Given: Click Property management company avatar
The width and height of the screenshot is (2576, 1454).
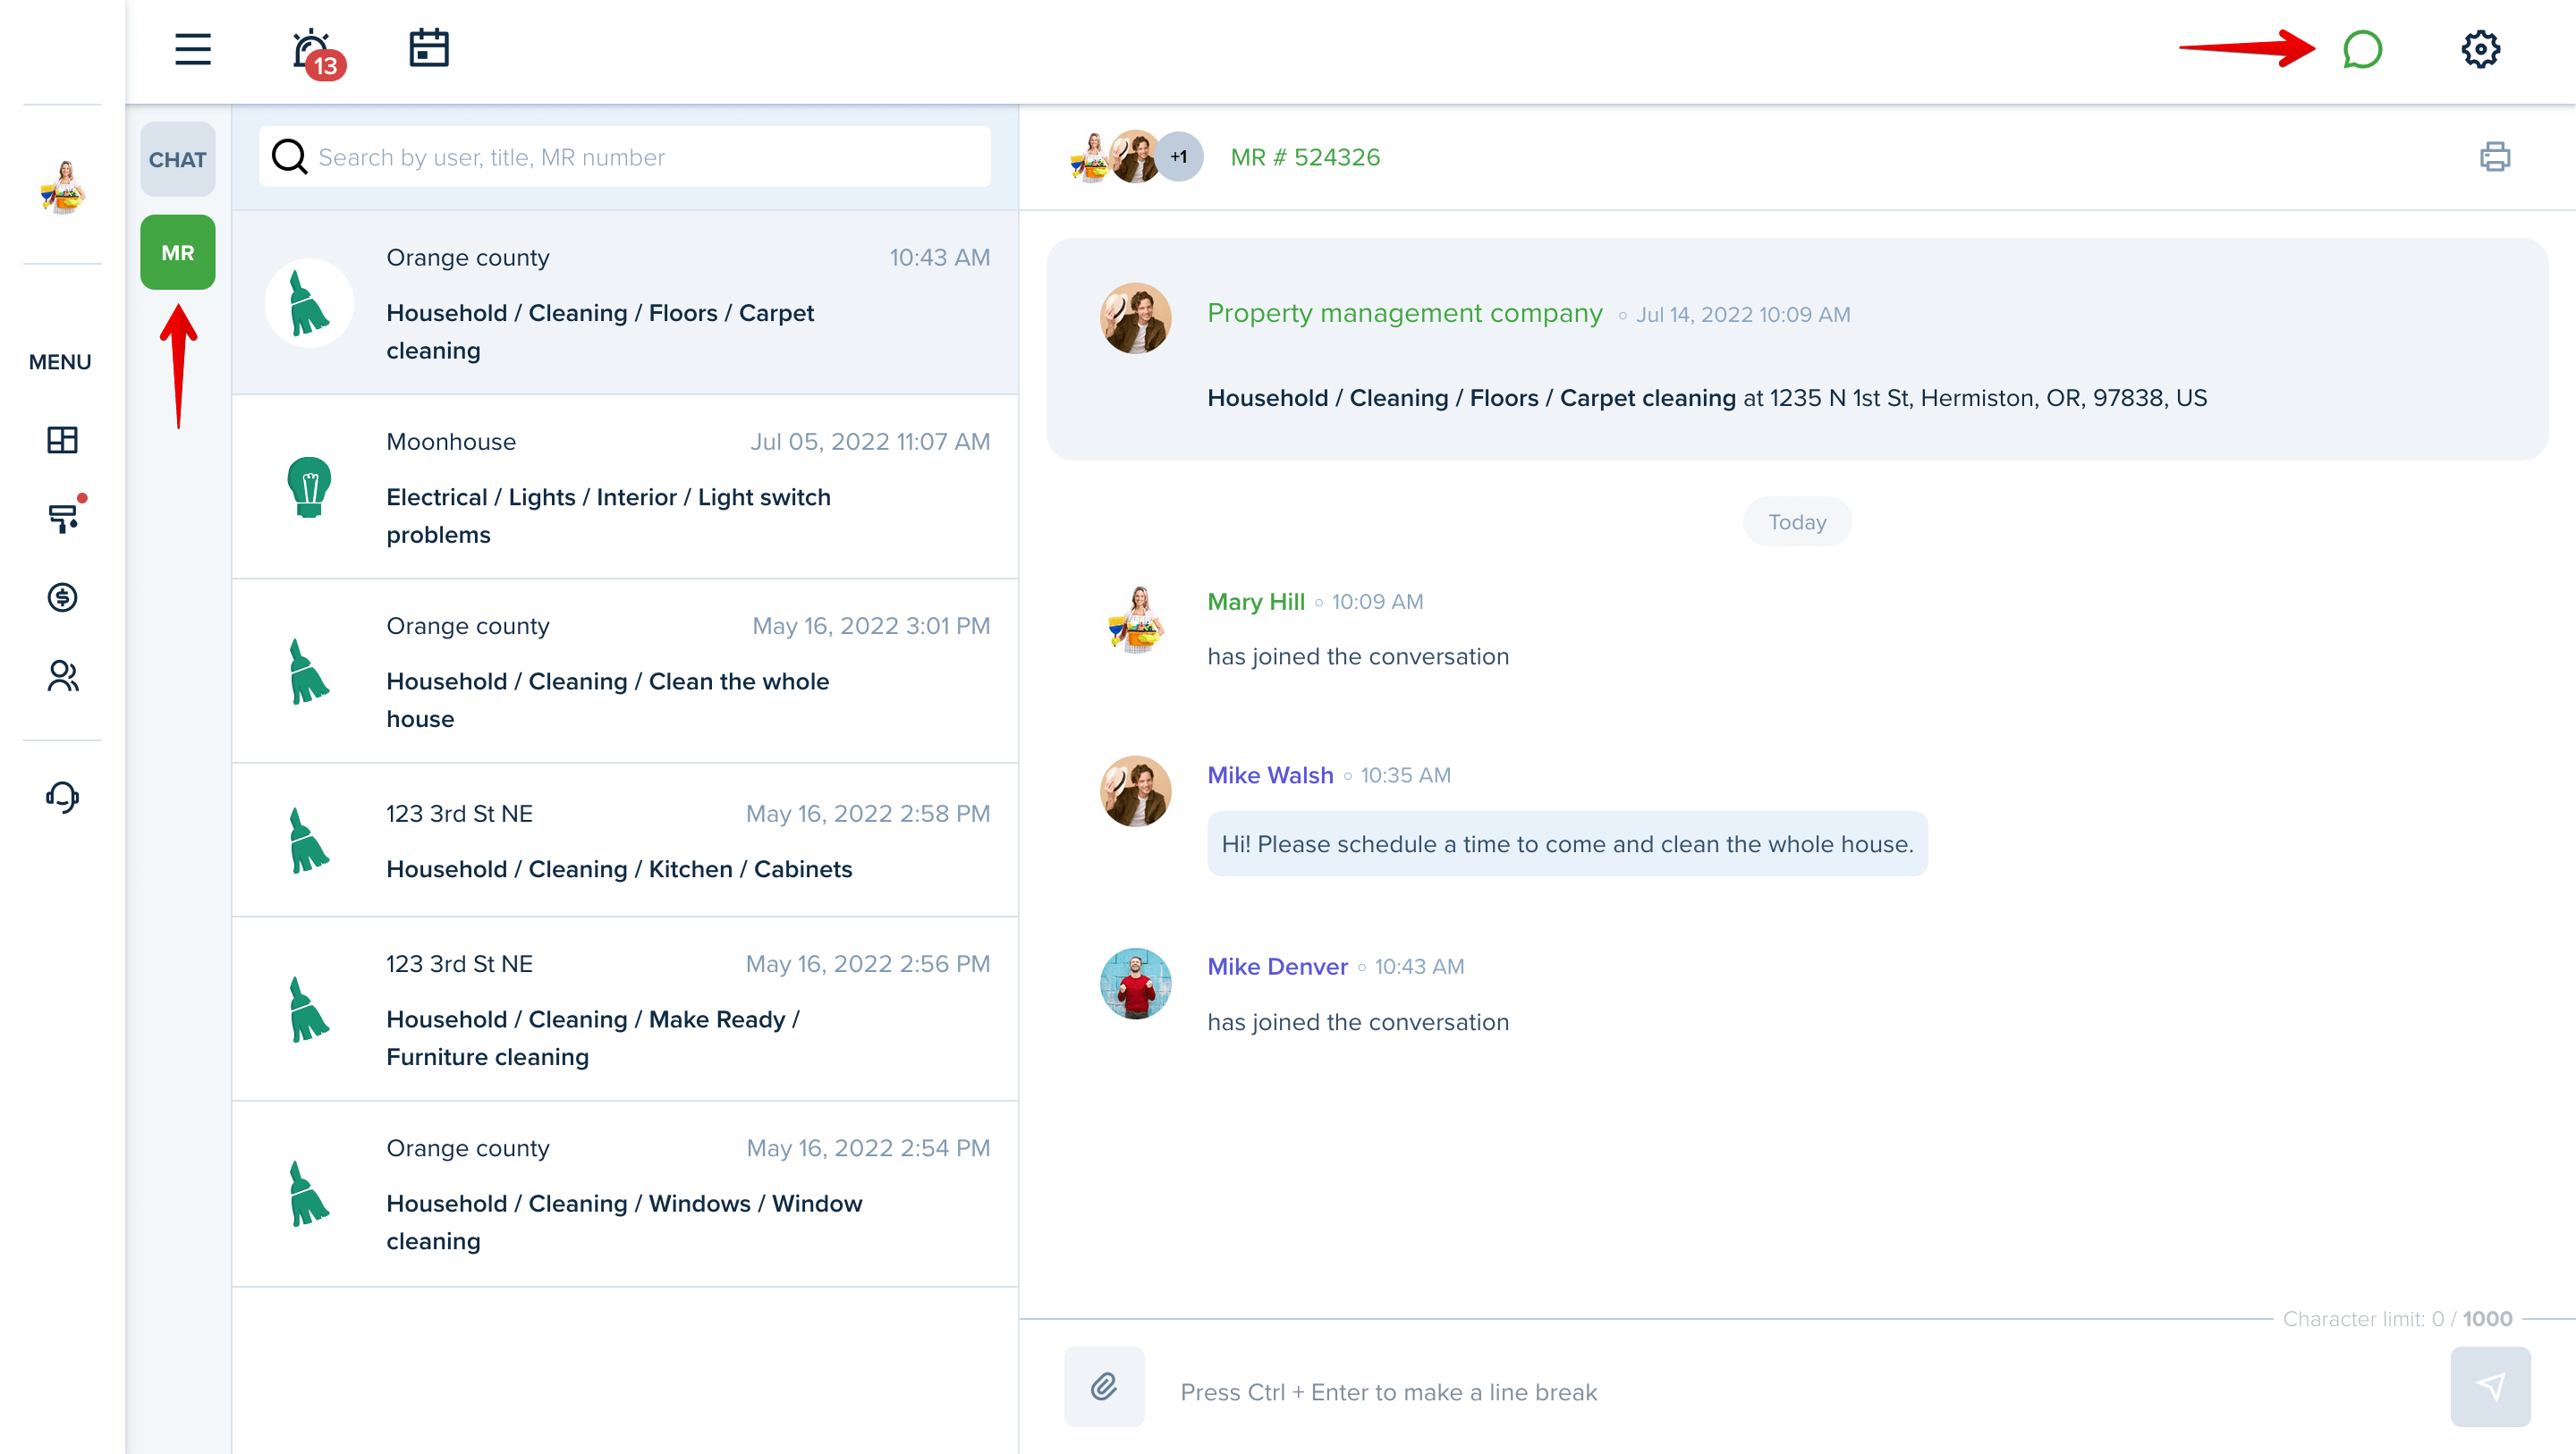Looking at the screenshot, I should [1135, 318].
